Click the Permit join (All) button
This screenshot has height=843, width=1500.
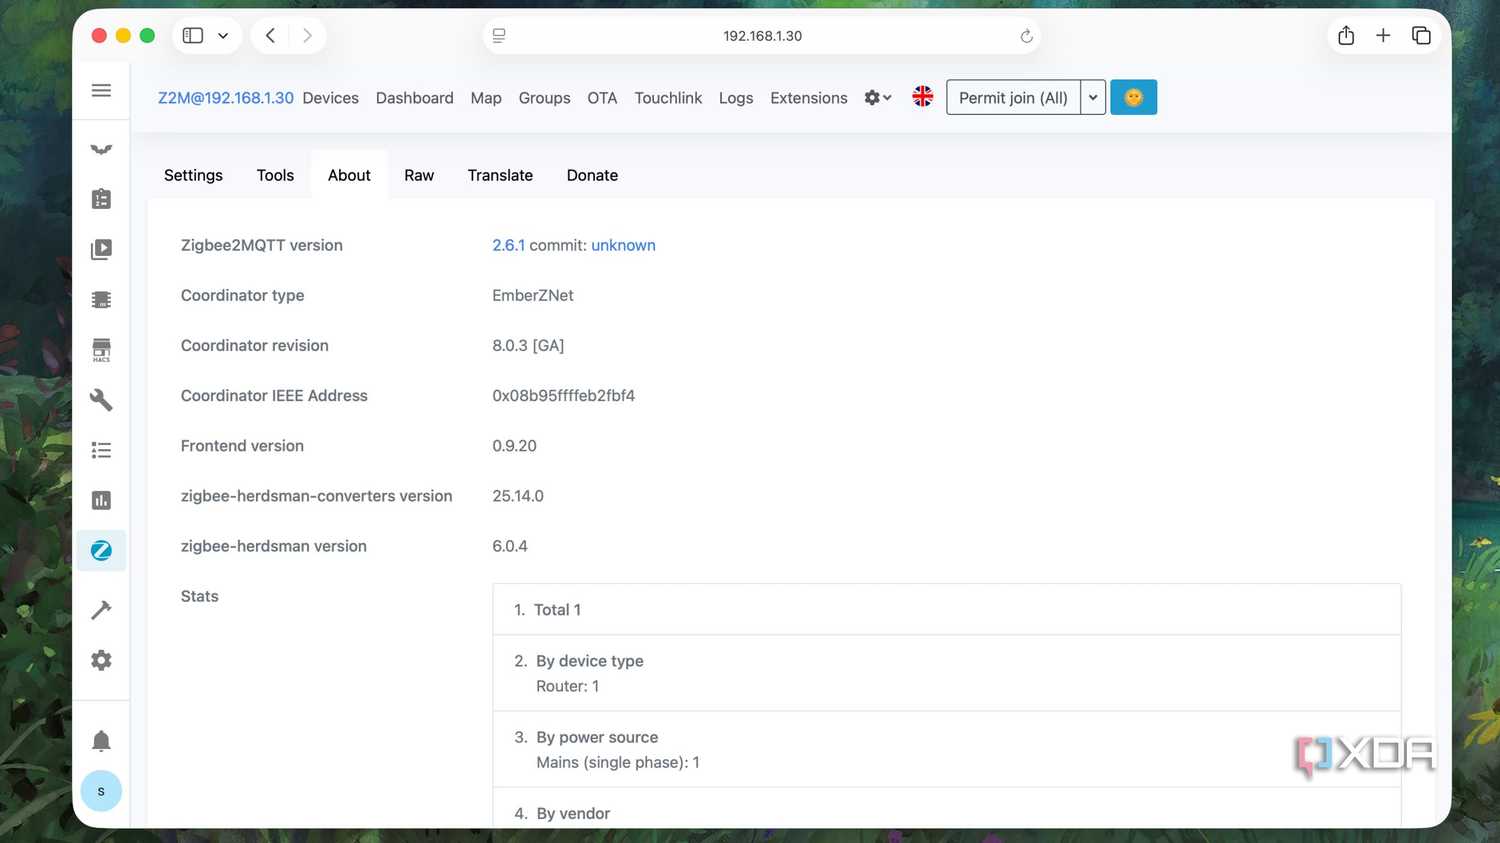(x=1013, y=97)
